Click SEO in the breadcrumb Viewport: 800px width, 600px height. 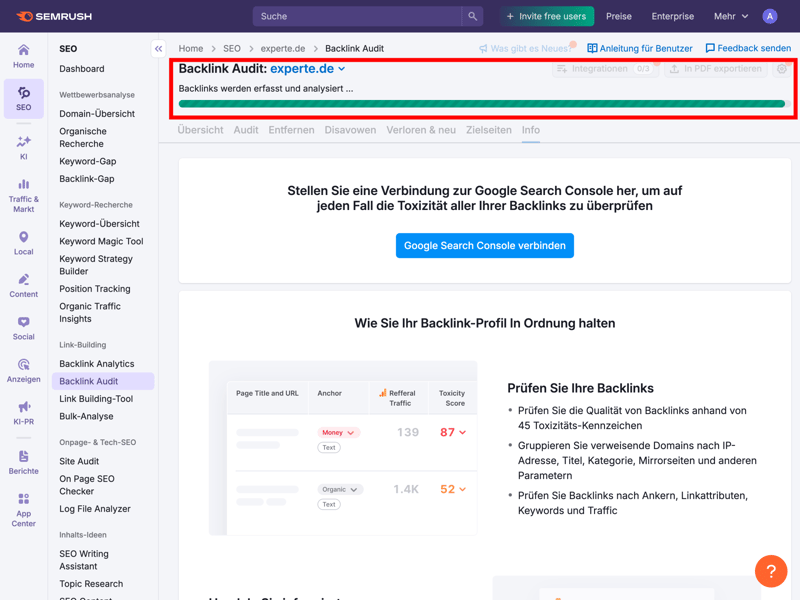[x=232, y=48]
